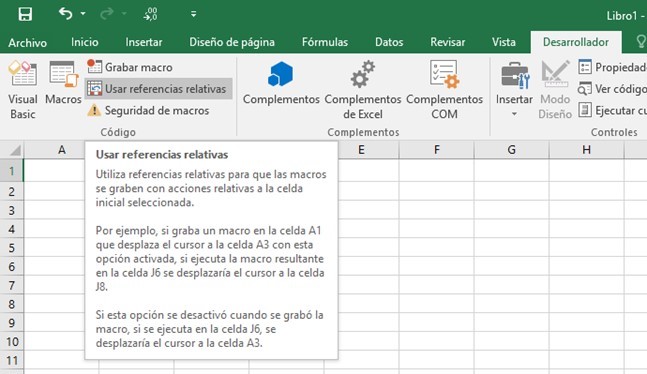Switch to the Fórmulas tab
Viewport: 647px width, 374px height.
(x=325, y=42)
